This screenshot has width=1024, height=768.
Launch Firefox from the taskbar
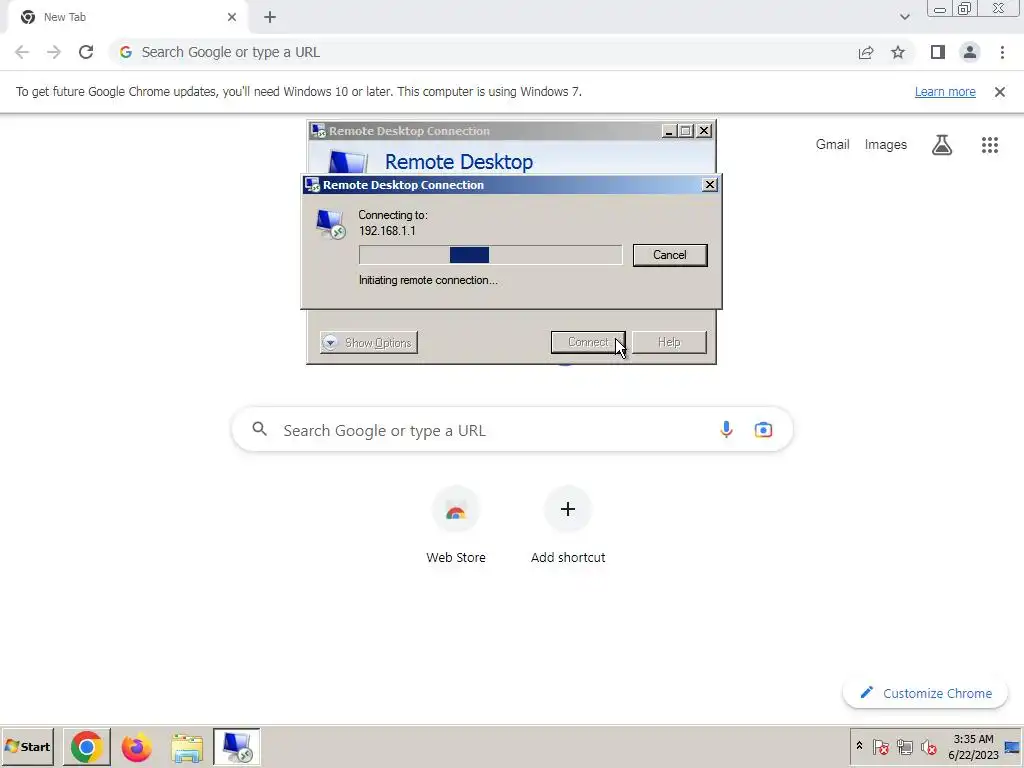[136, 747]
